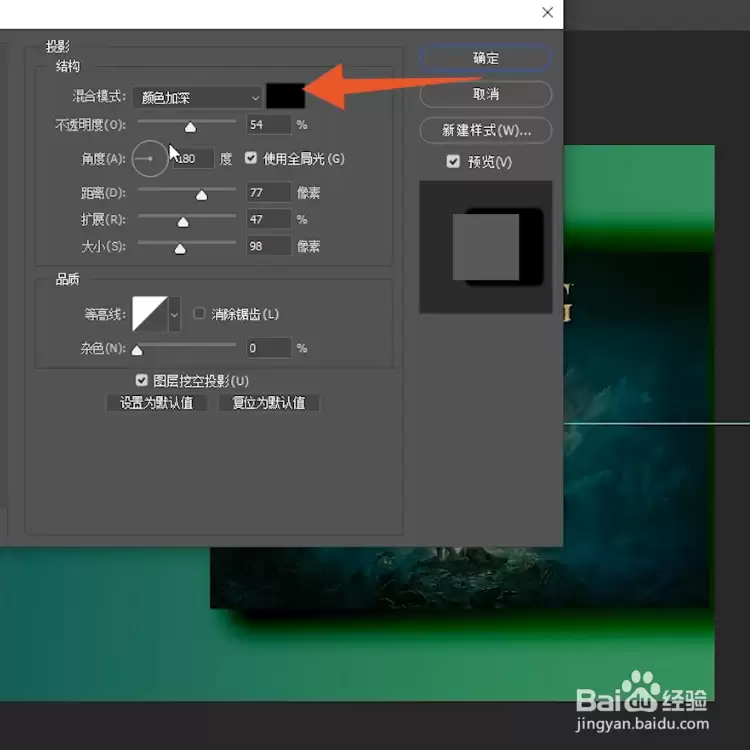750x750 pixels.
Task: Toggle 使用全局光(G) checkbox
Action: [x=251, y=158]
